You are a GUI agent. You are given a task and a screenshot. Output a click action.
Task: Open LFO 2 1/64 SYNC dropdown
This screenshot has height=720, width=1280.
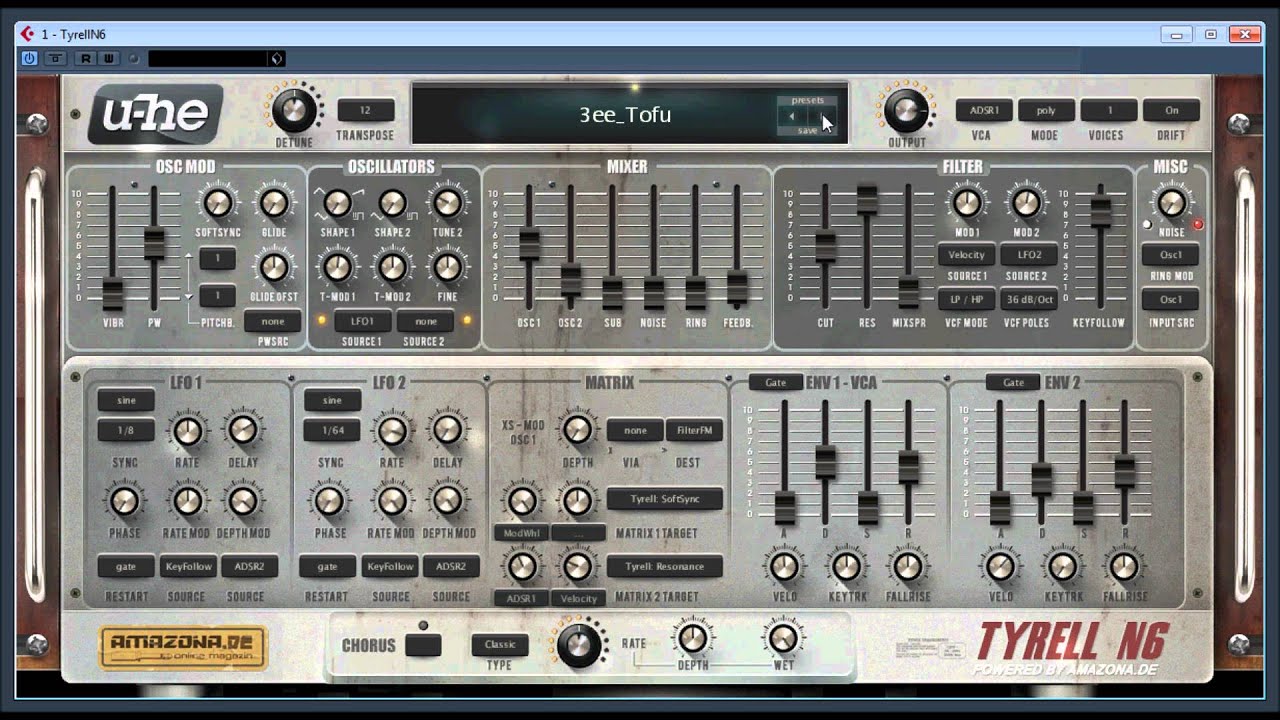pos(331,431)
